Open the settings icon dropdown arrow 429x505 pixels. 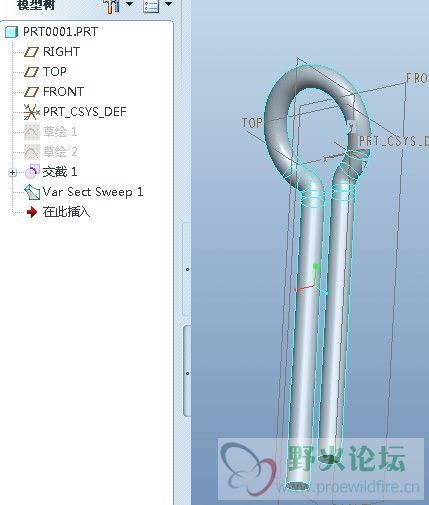pyautogui.click(x=129, y=4)
